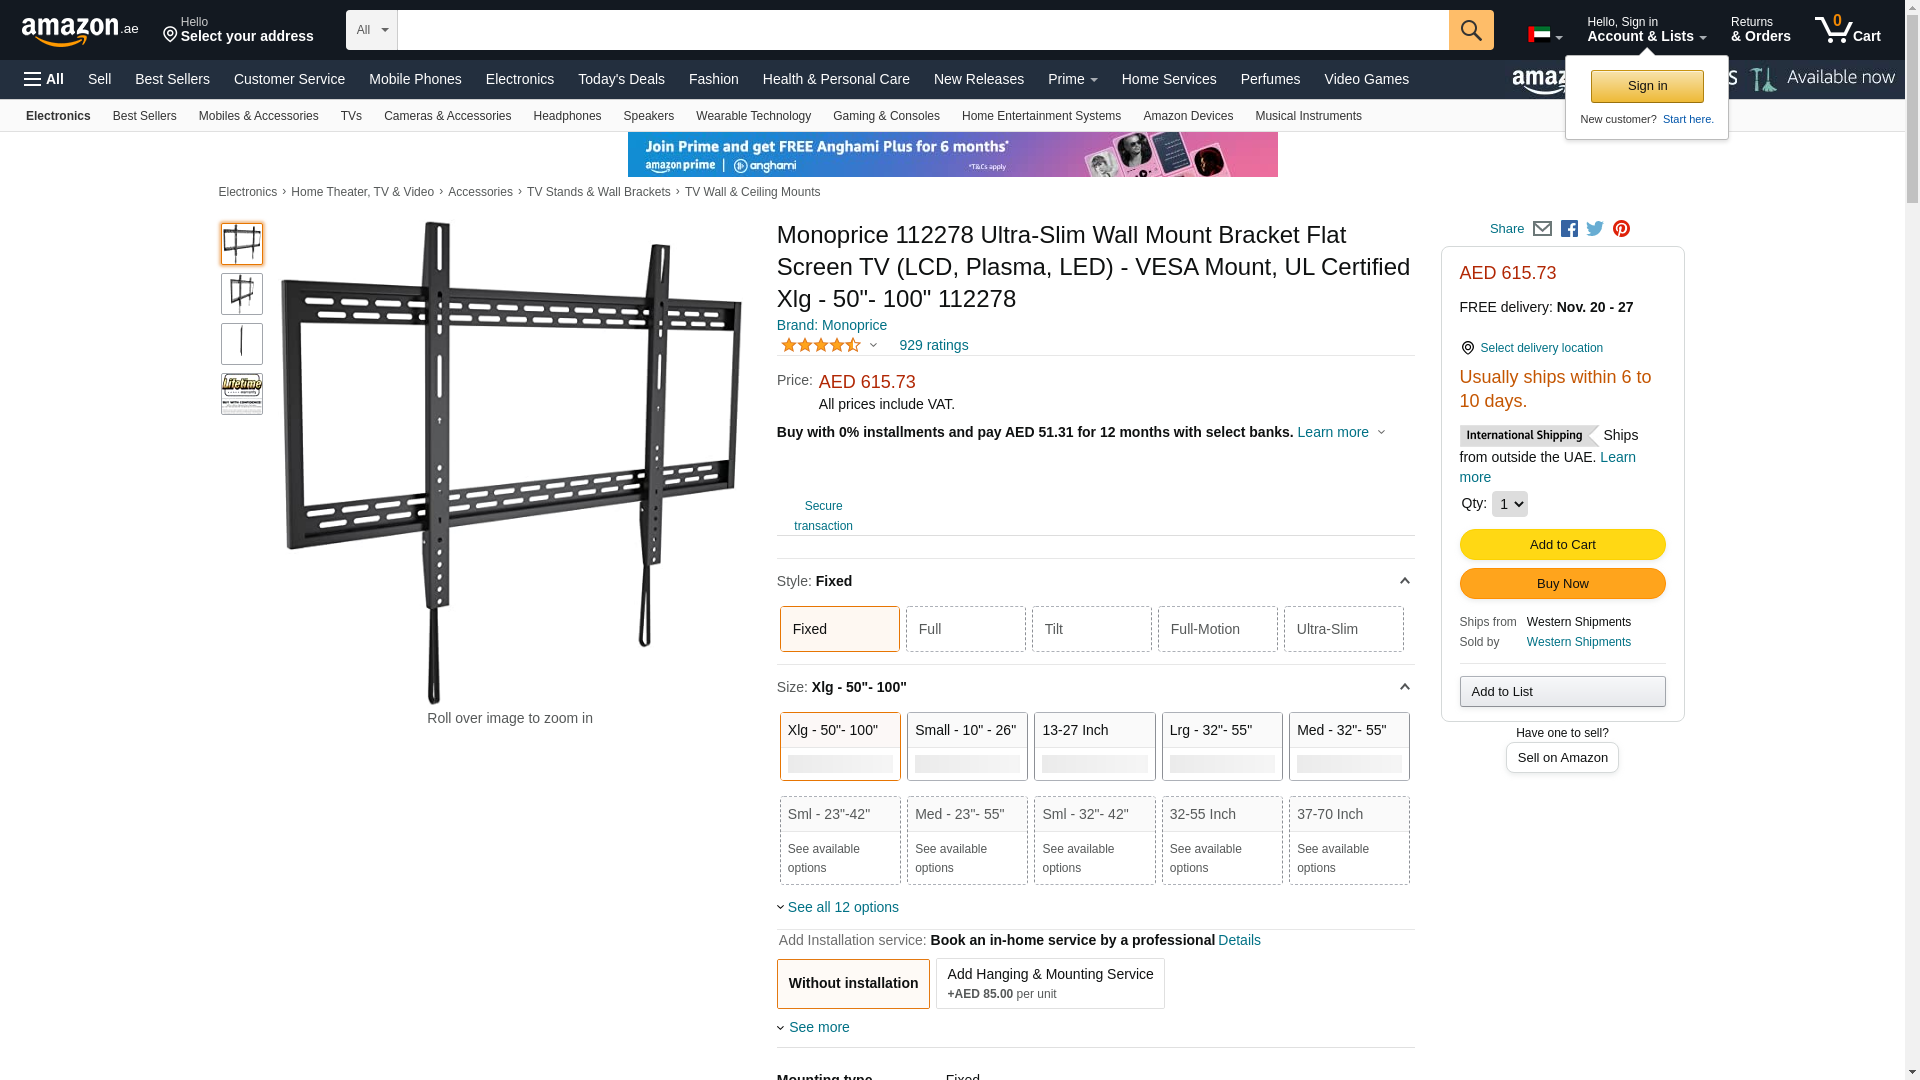Choose the Small - 10" - 26" size
The width and height of the screenshot is (1920, 1080).
(x=967, y=746)
